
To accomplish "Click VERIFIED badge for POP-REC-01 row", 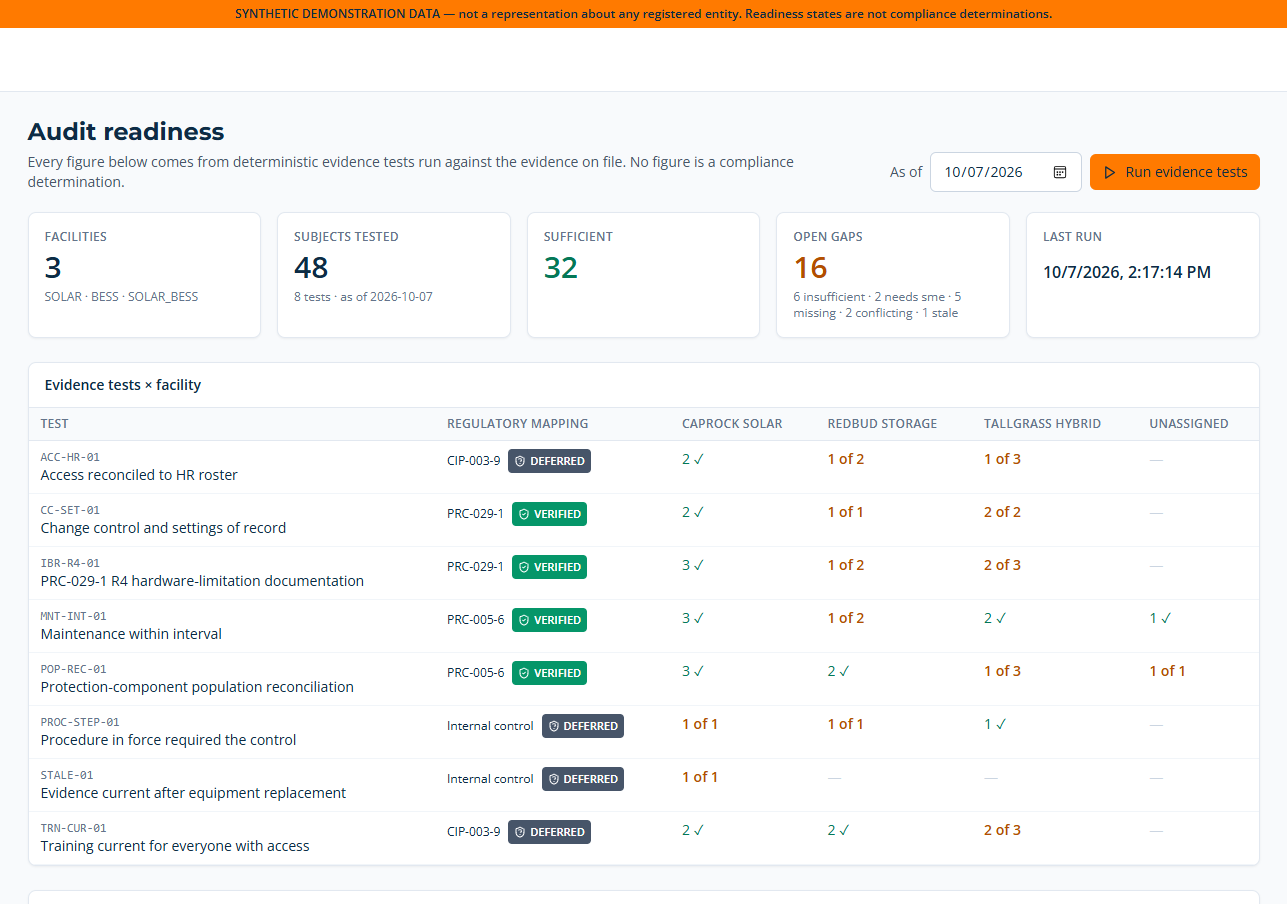I will click(x=549, y=673).
